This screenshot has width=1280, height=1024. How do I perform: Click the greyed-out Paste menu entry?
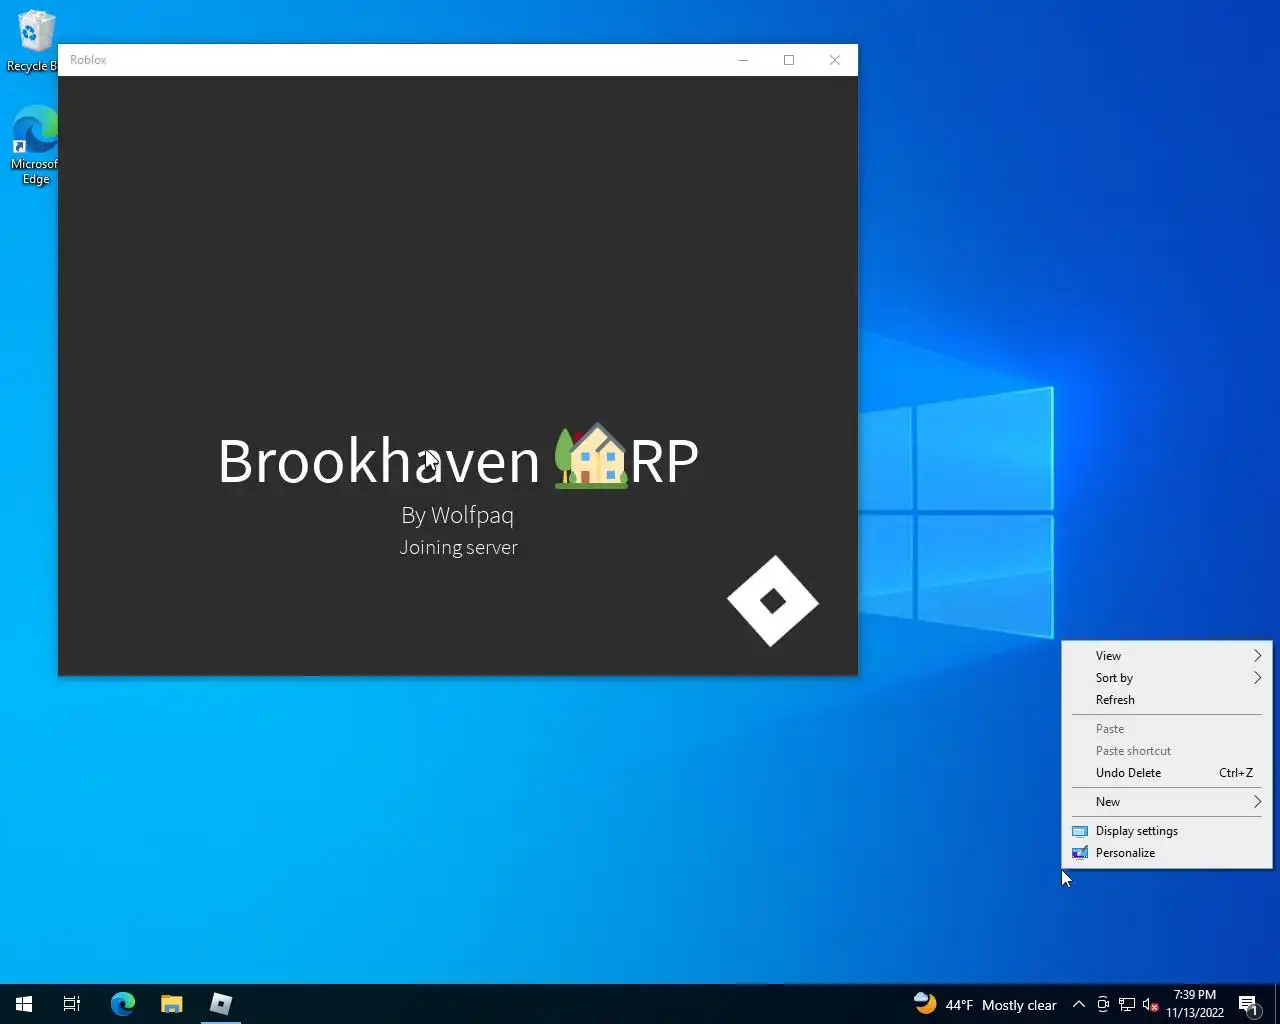tap(1167, 729)
